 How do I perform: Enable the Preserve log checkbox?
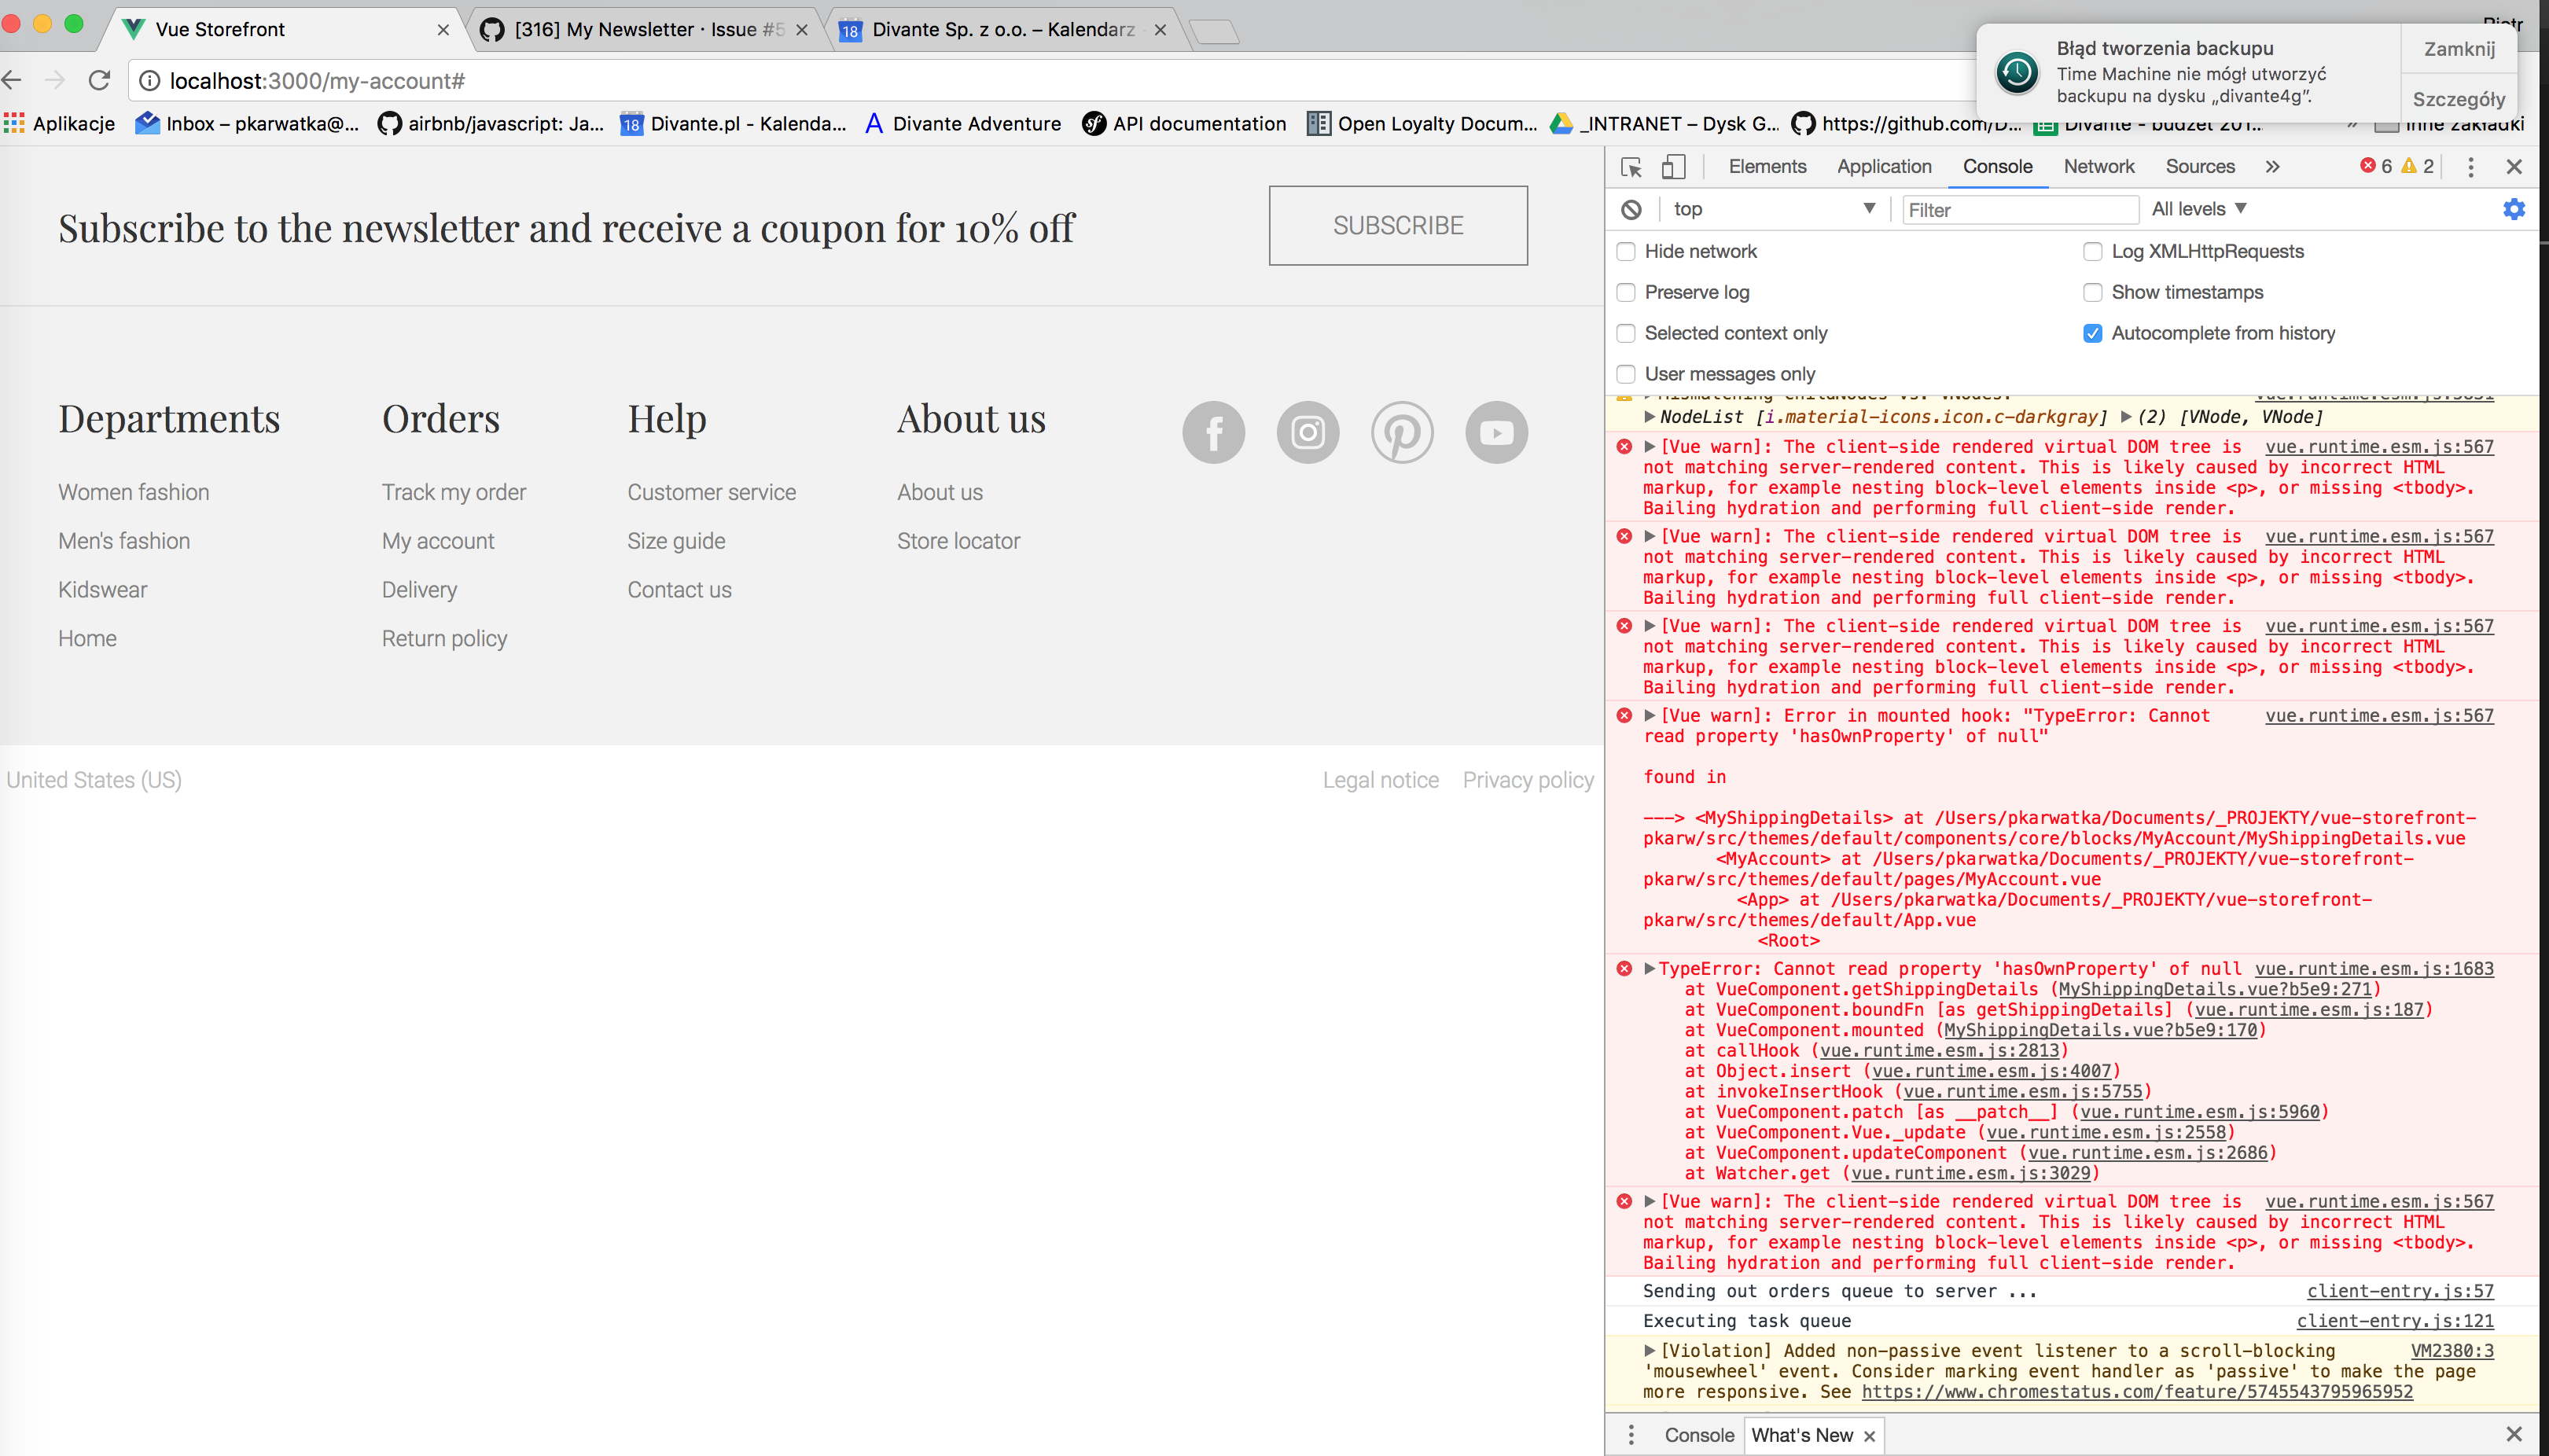(1626, 293)
